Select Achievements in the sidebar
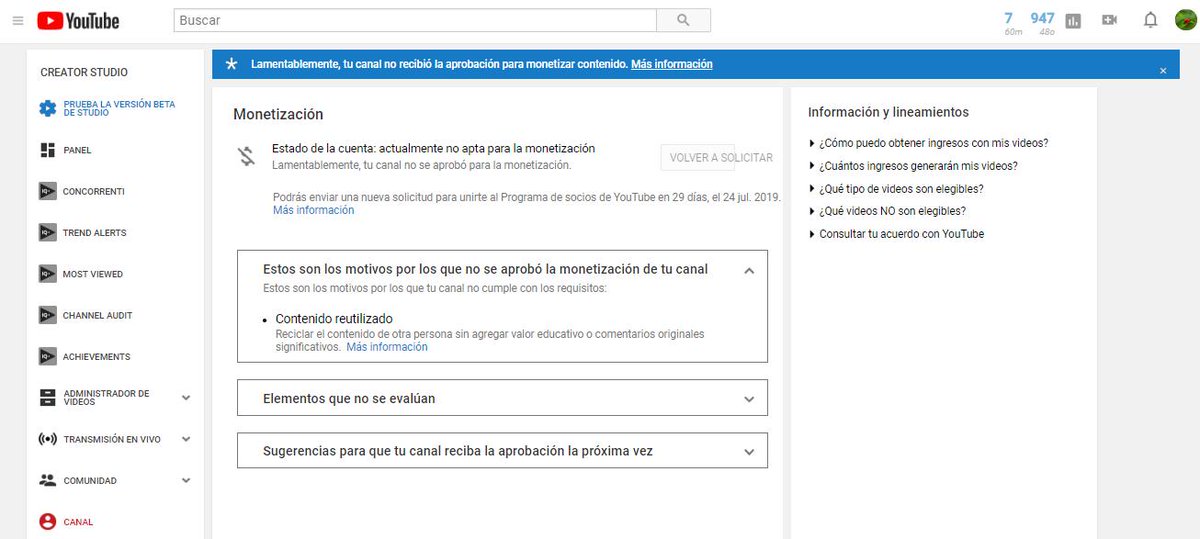The image size is (1200, 539). click(x=96, y=357)
